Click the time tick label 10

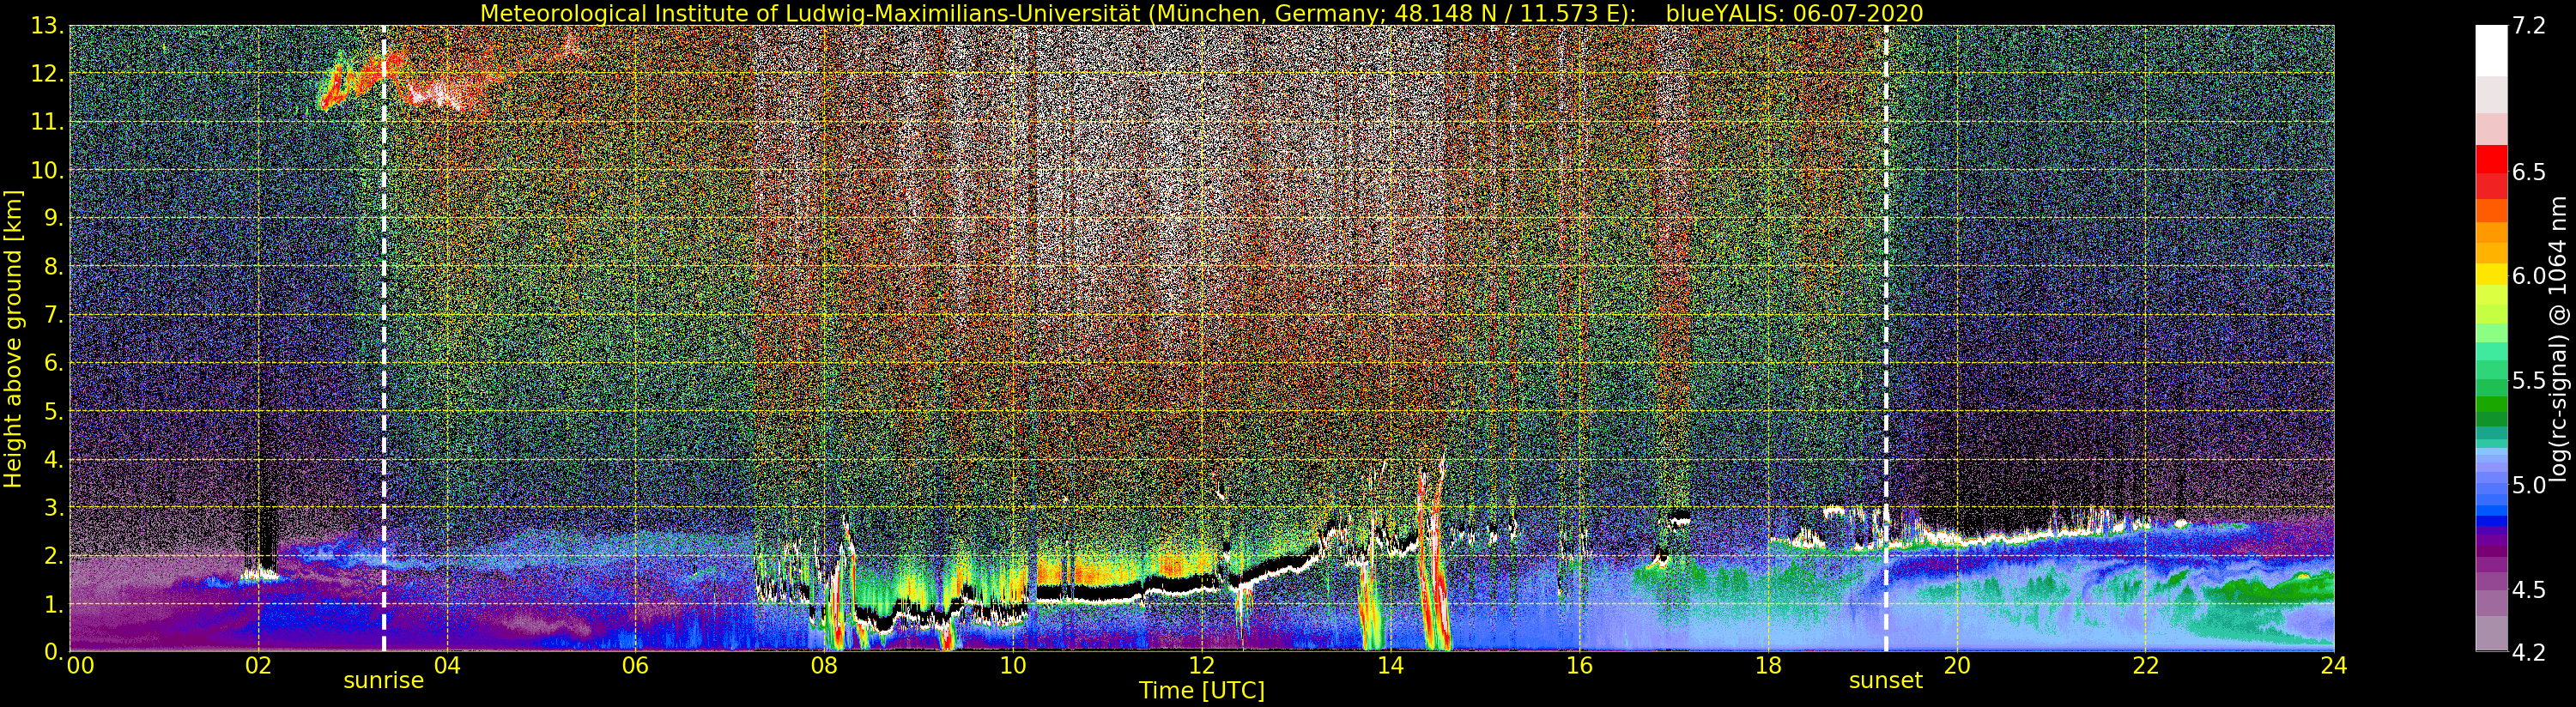1013,666
